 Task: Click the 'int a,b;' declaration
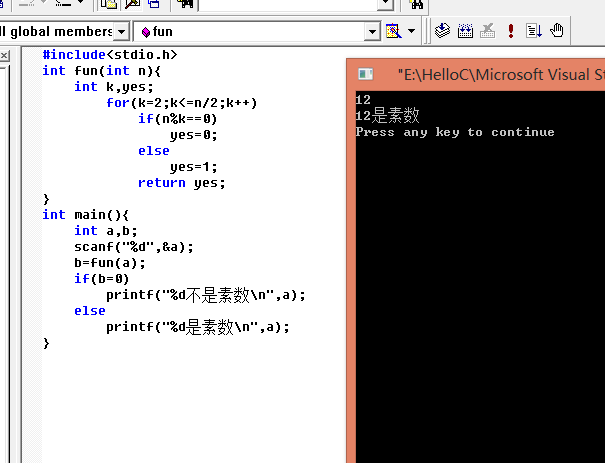[x=106, y=231]
